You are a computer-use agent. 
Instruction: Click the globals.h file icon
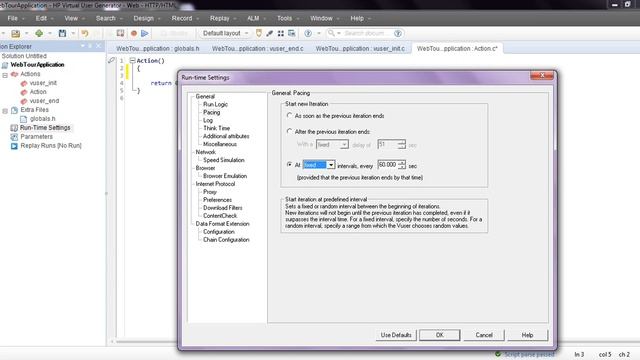coord(24,119)
